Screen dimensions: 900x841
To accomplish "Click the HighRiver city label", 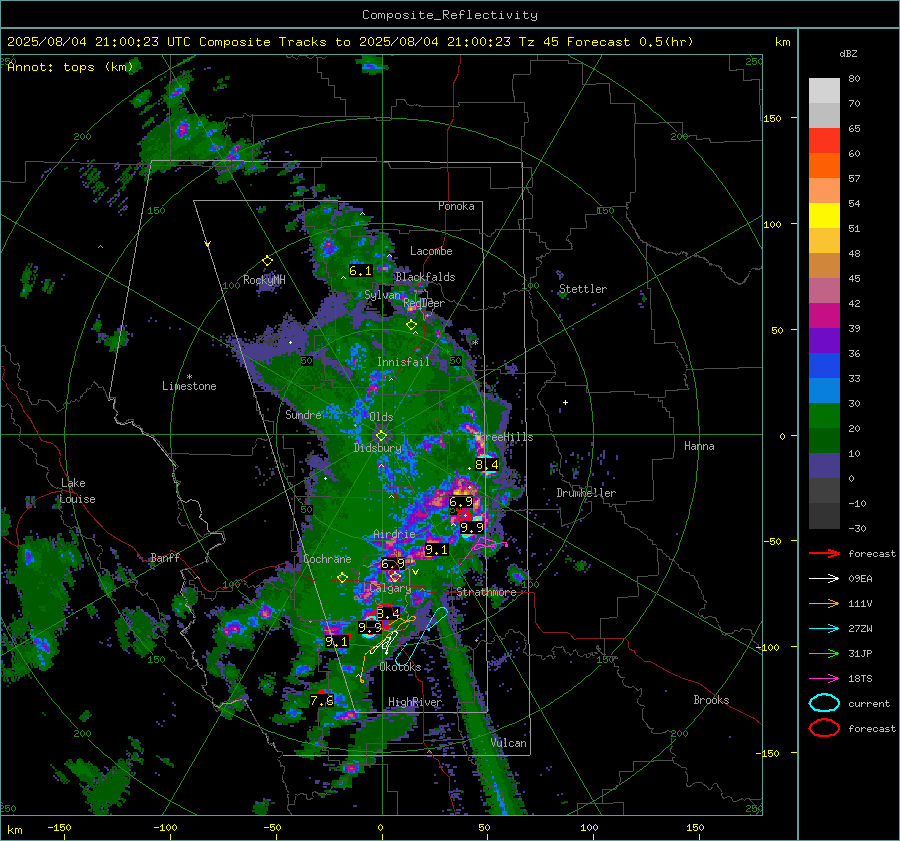I will pos(414,702).
